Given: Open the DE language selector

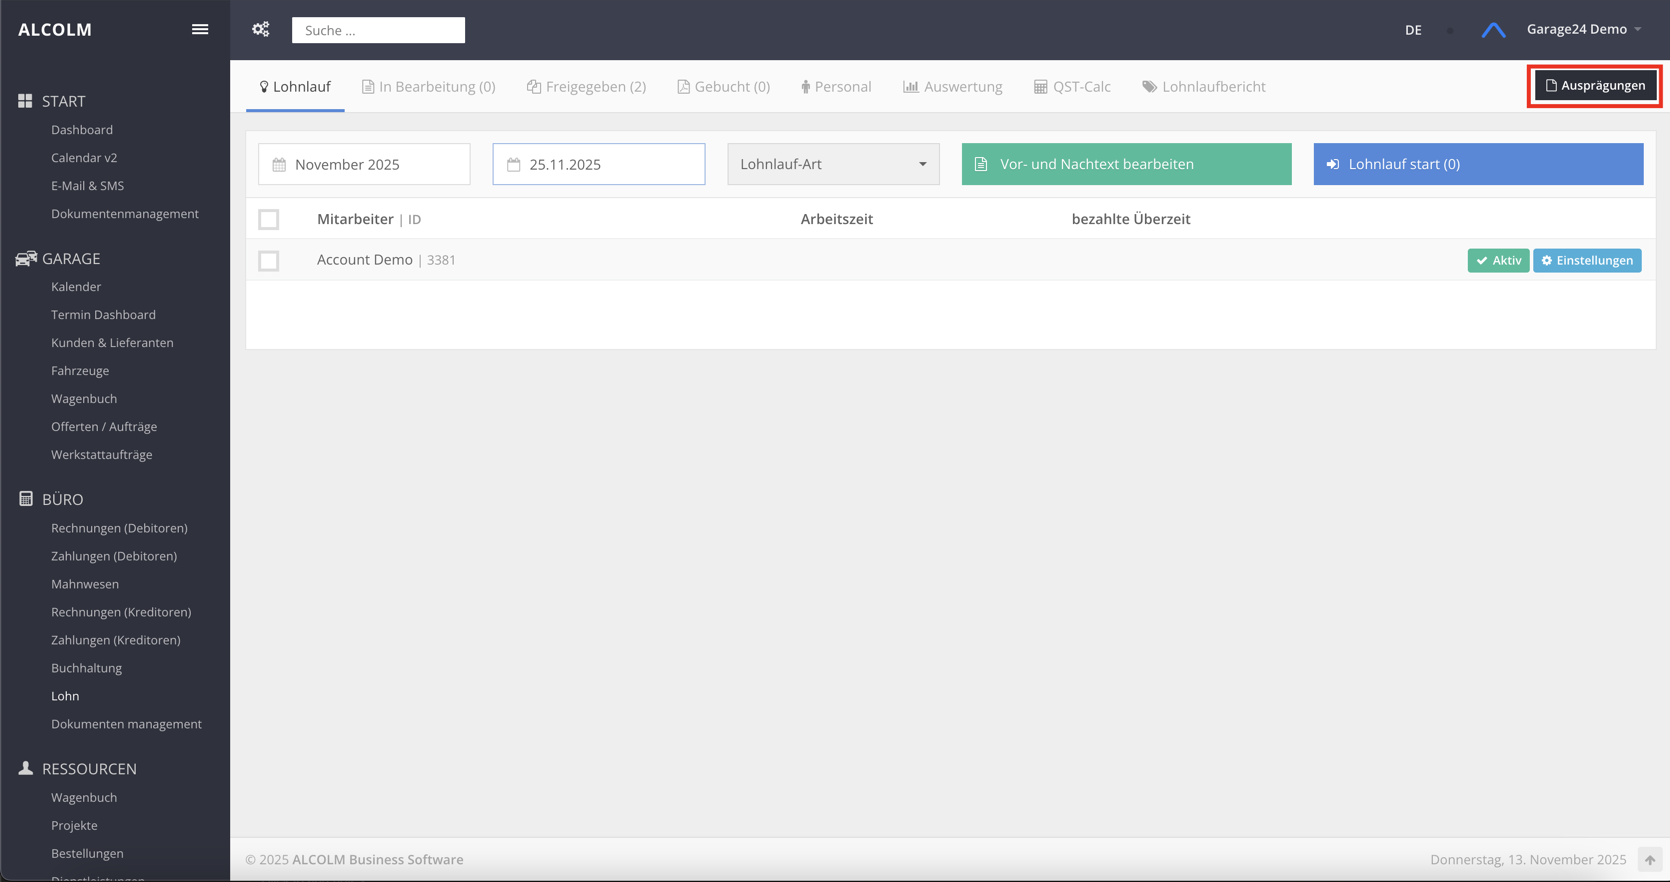Looking at the screenshot, I should pyautogui.click(x=1413, y=30).
